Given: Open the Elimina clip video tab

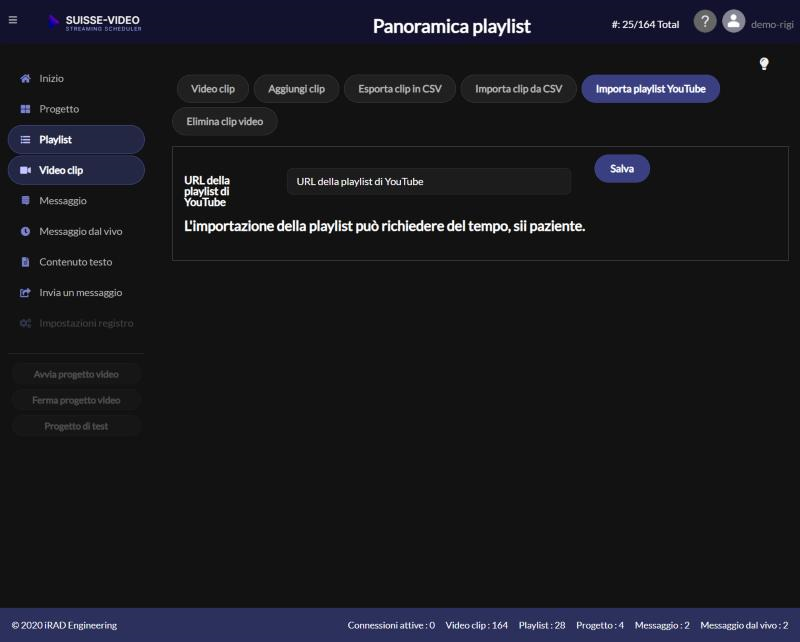Looking at the screenshot, I should [x=224, y=121].
